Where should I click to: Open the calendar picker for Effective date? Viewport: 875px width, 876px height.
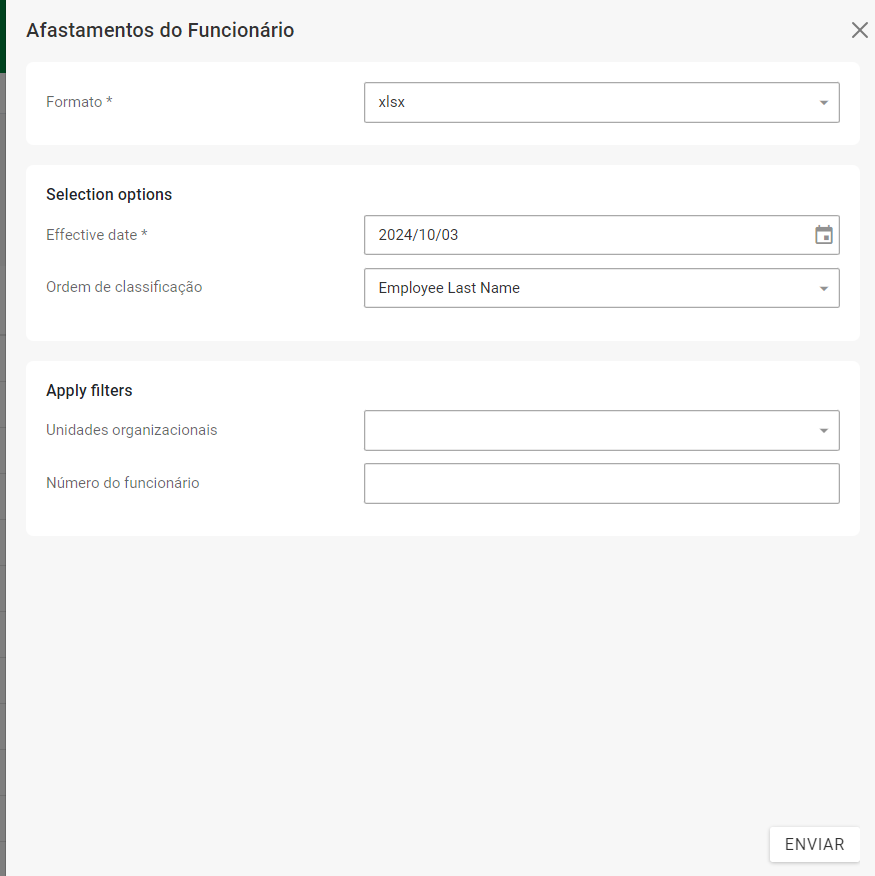point(823,235)
